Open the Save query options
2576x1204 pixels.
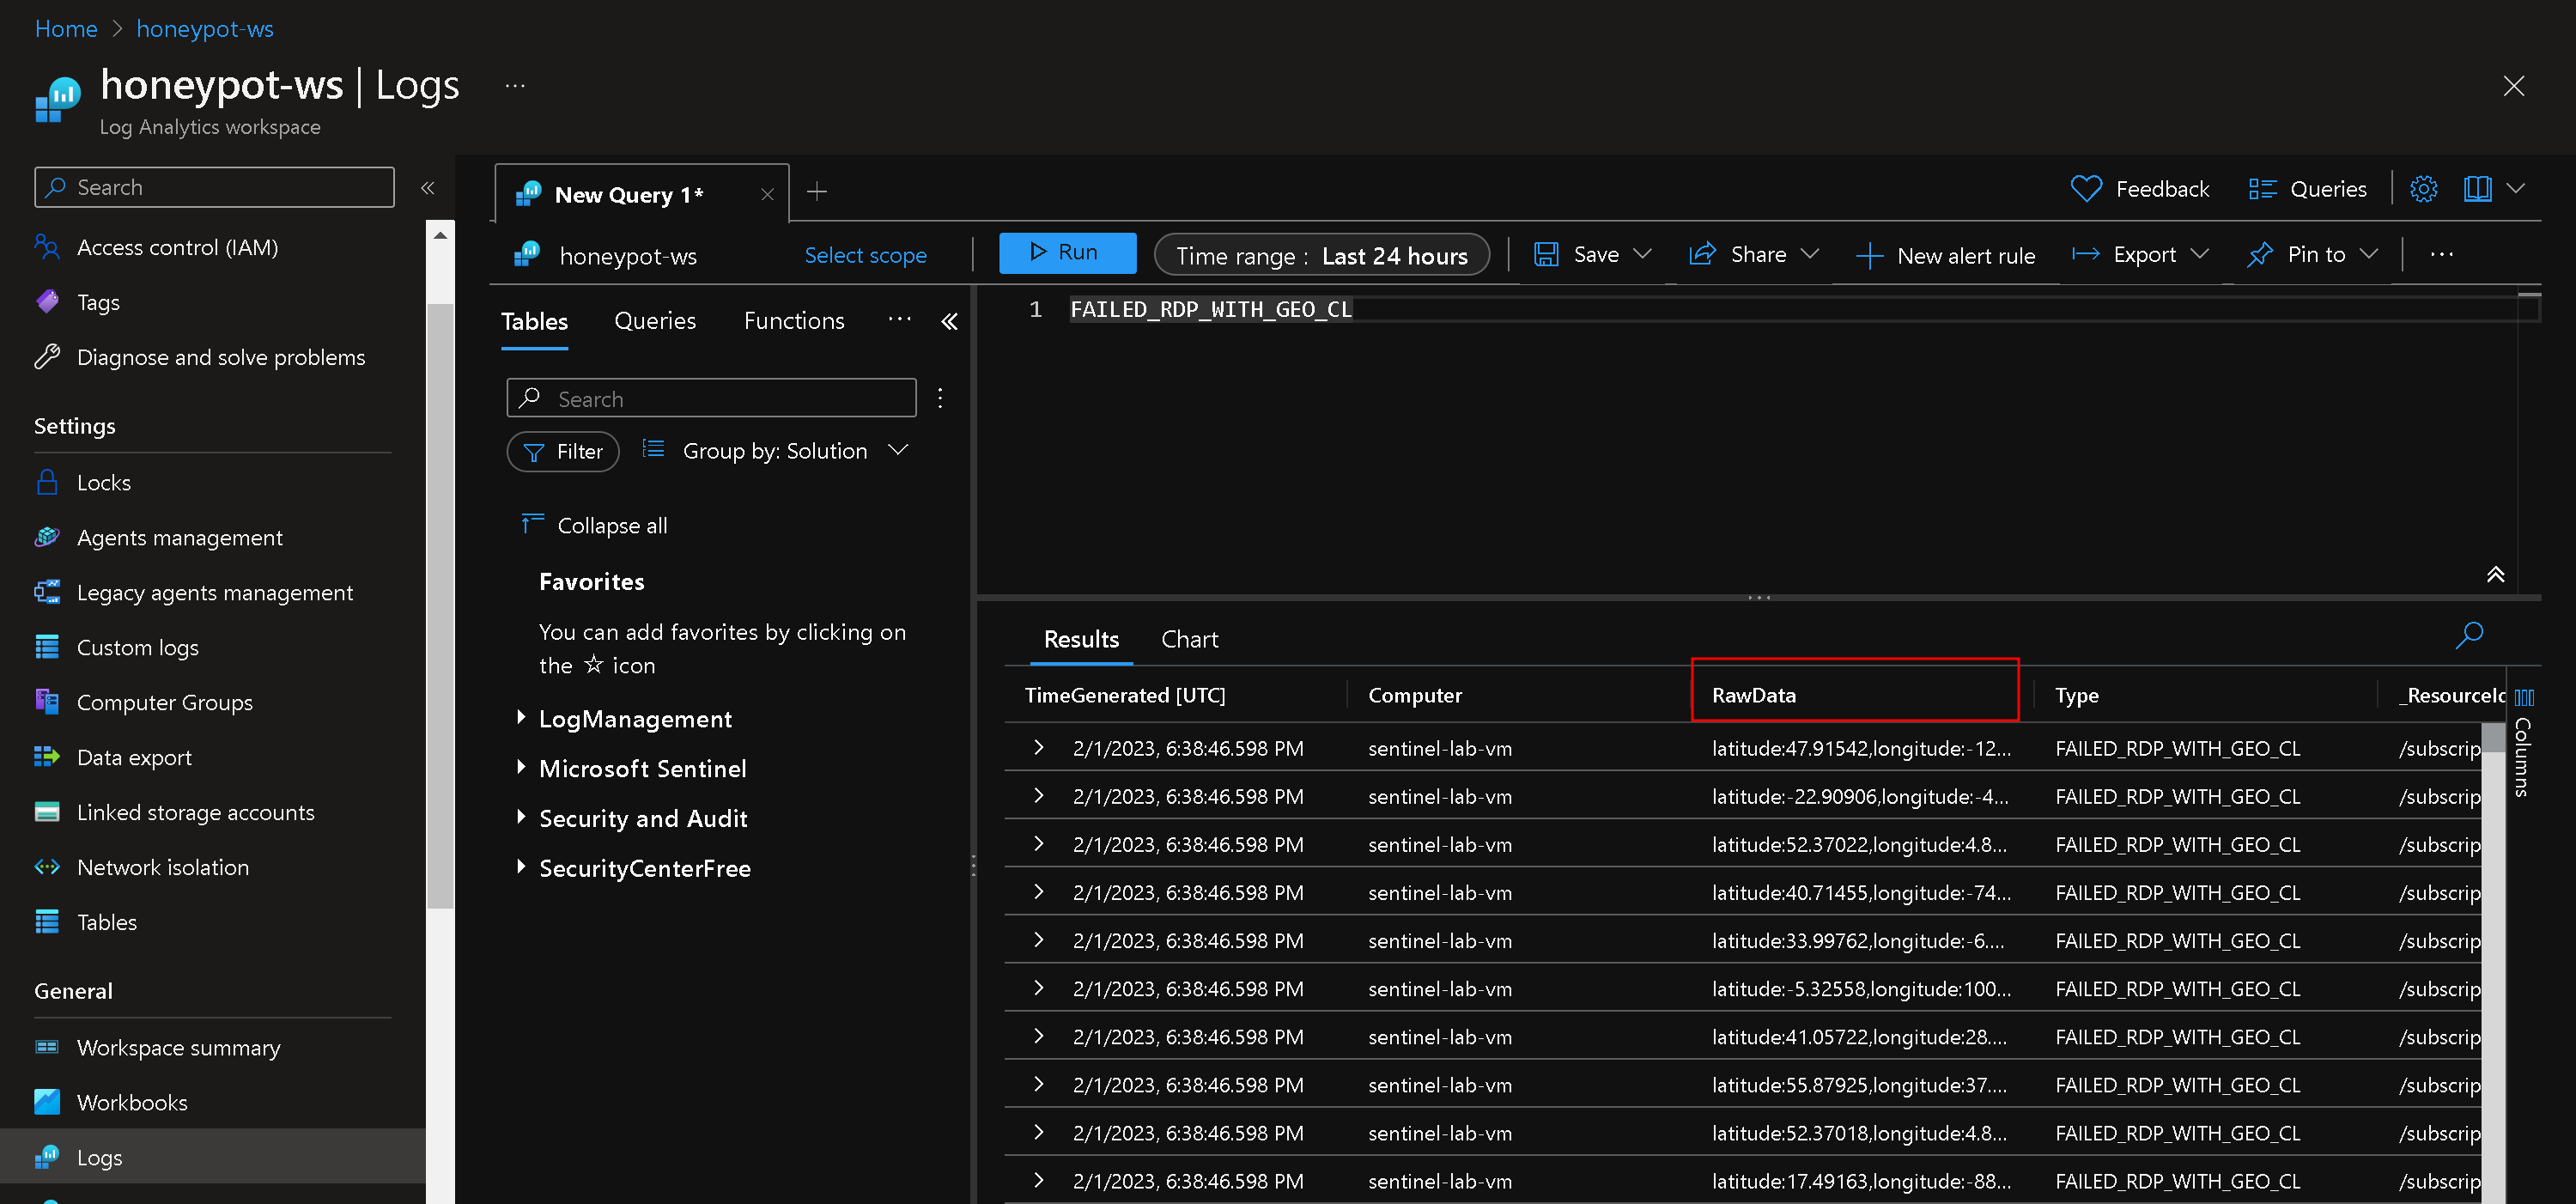click(1643, 253)
